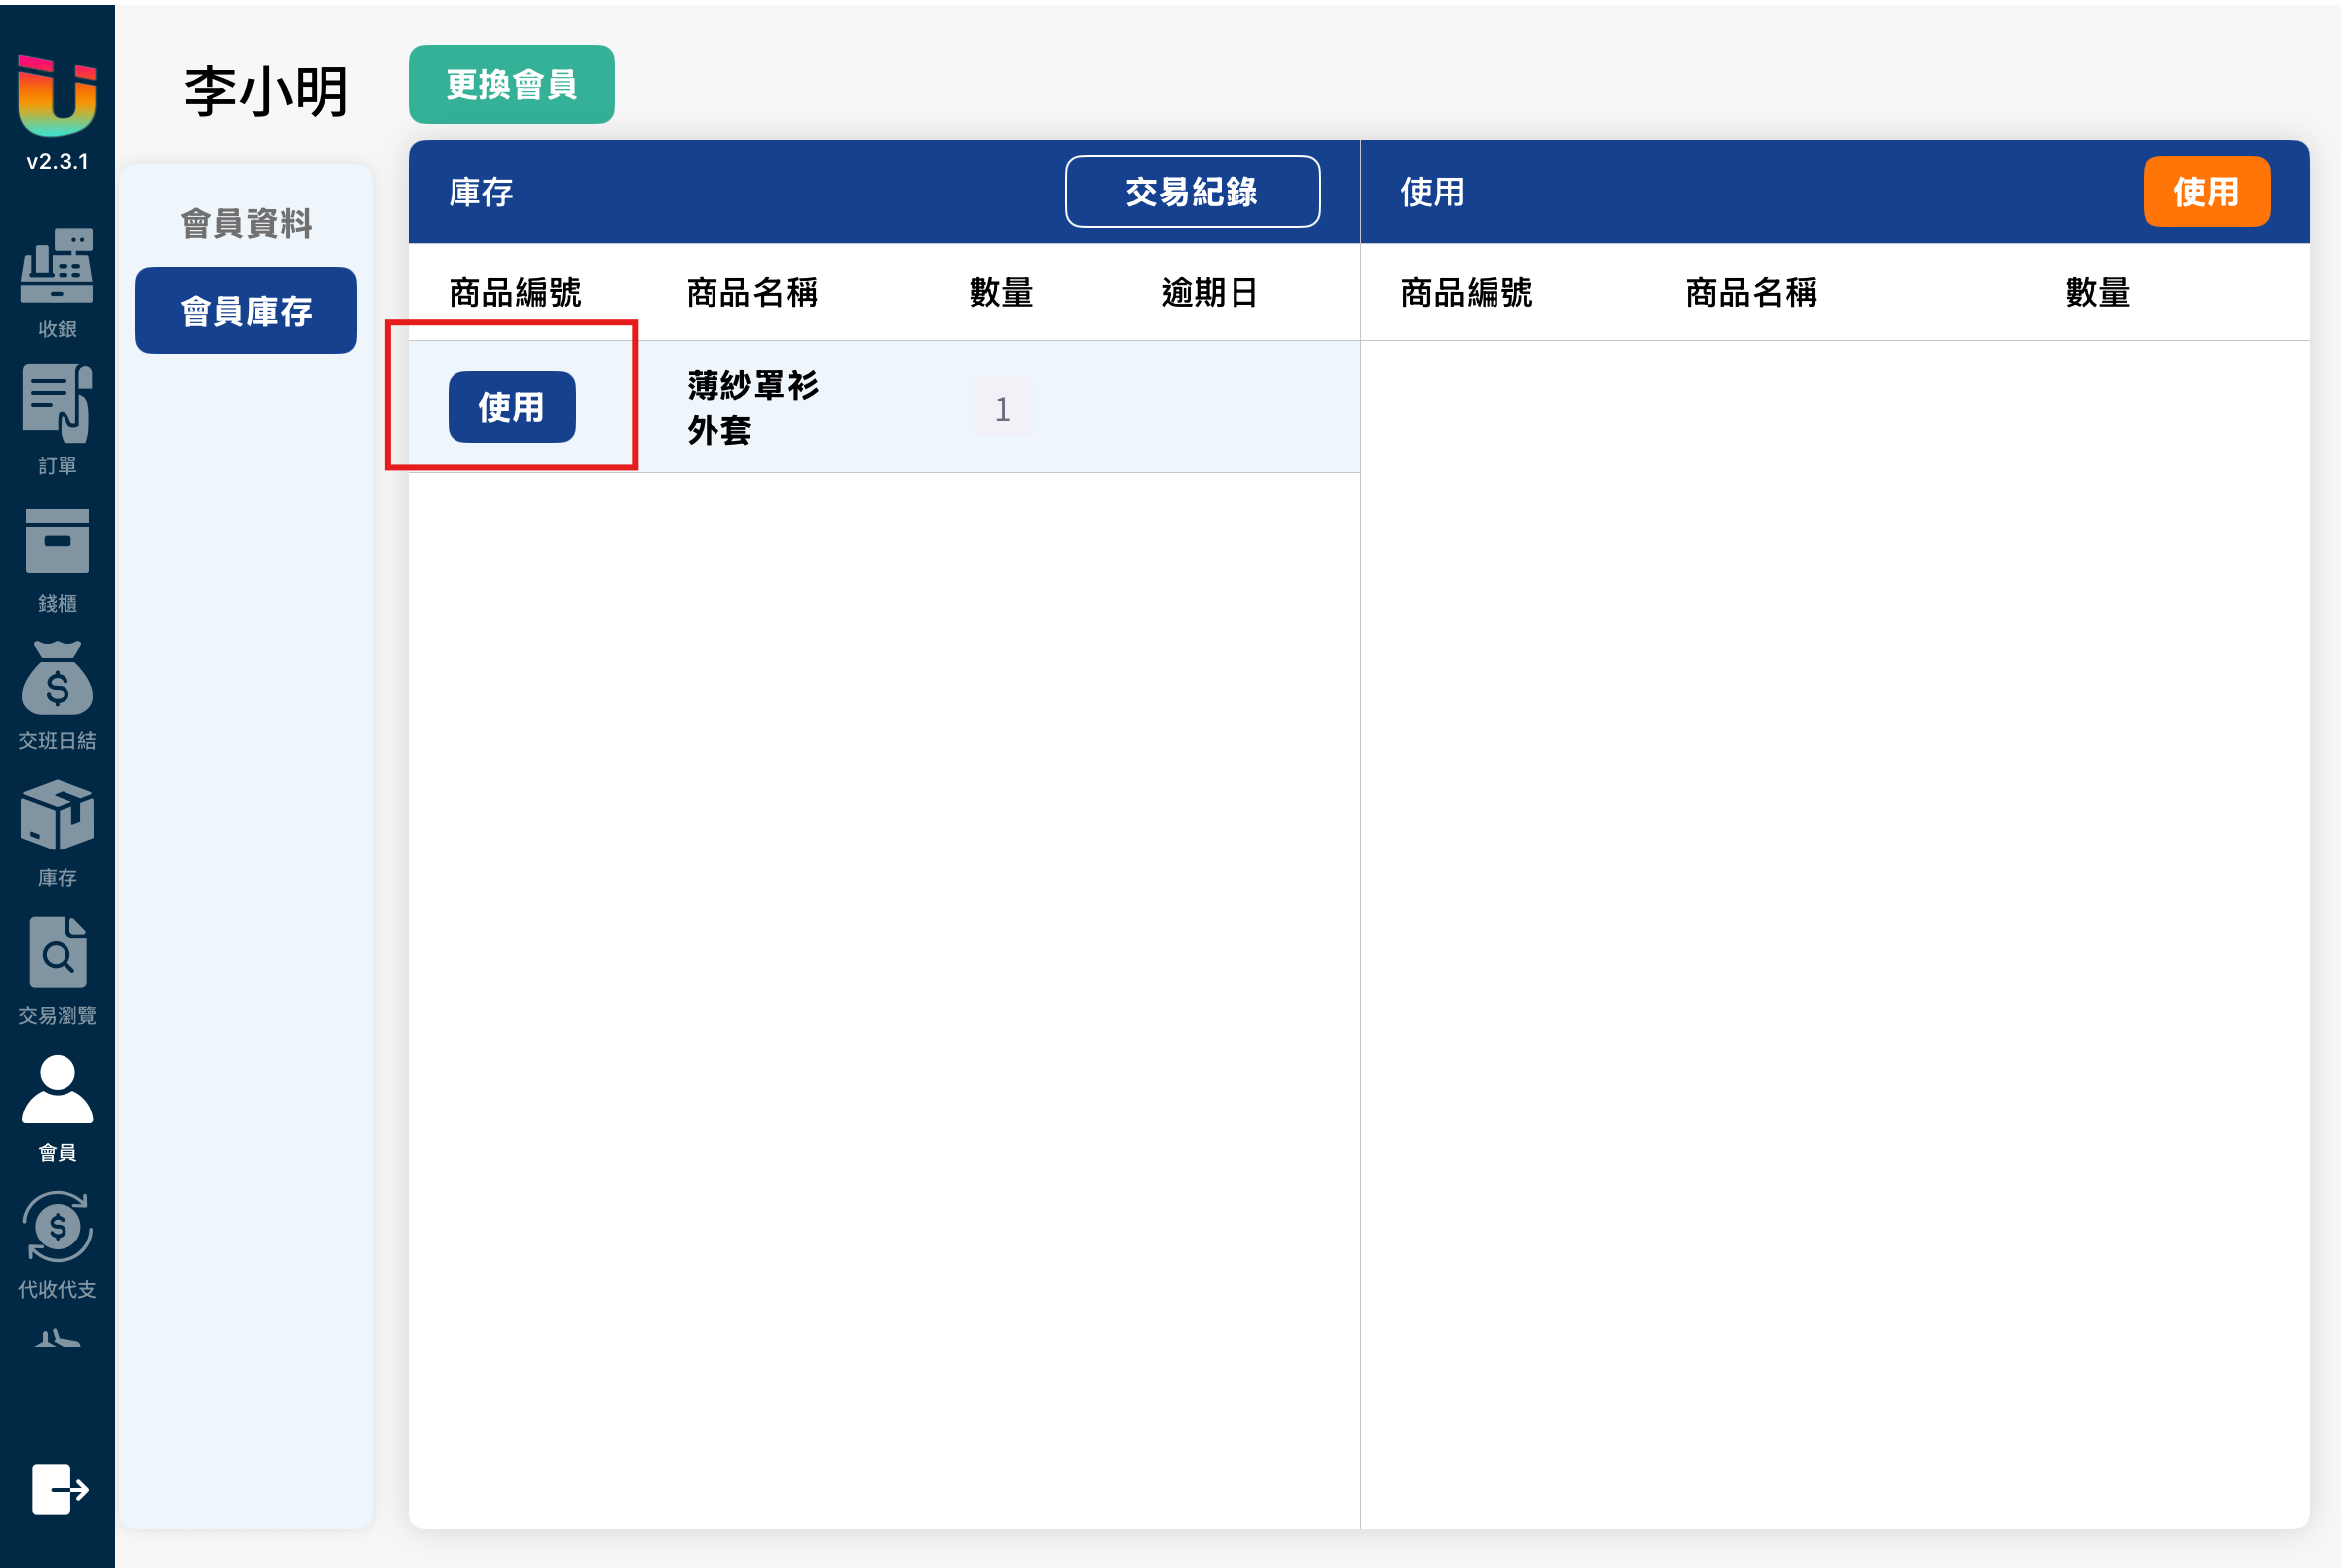Open the 交易紀錄 transaction records button
Viewport: 2341px width, 1568px height.
tap(1192, 191)
